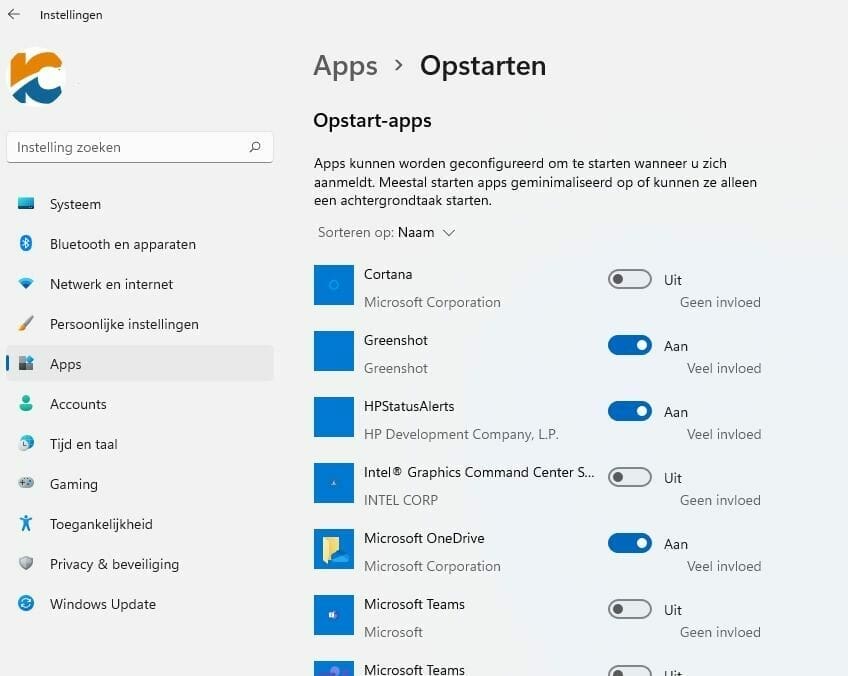Click the Gaming controller icon

click(25, 483)
